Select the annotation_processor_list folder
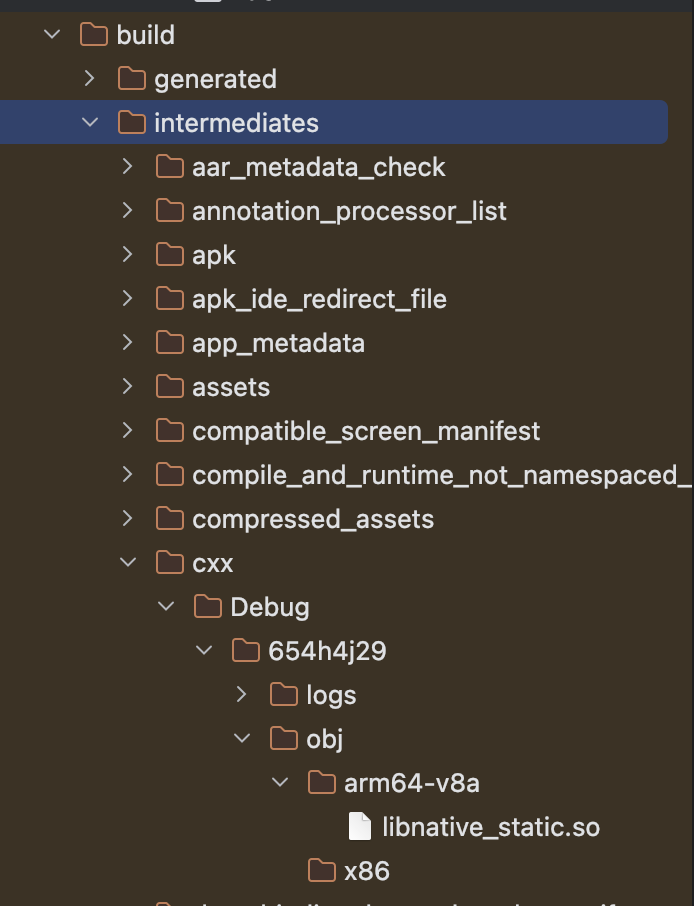The height and width of the screenshot is (906, 694). click(349, 211)
